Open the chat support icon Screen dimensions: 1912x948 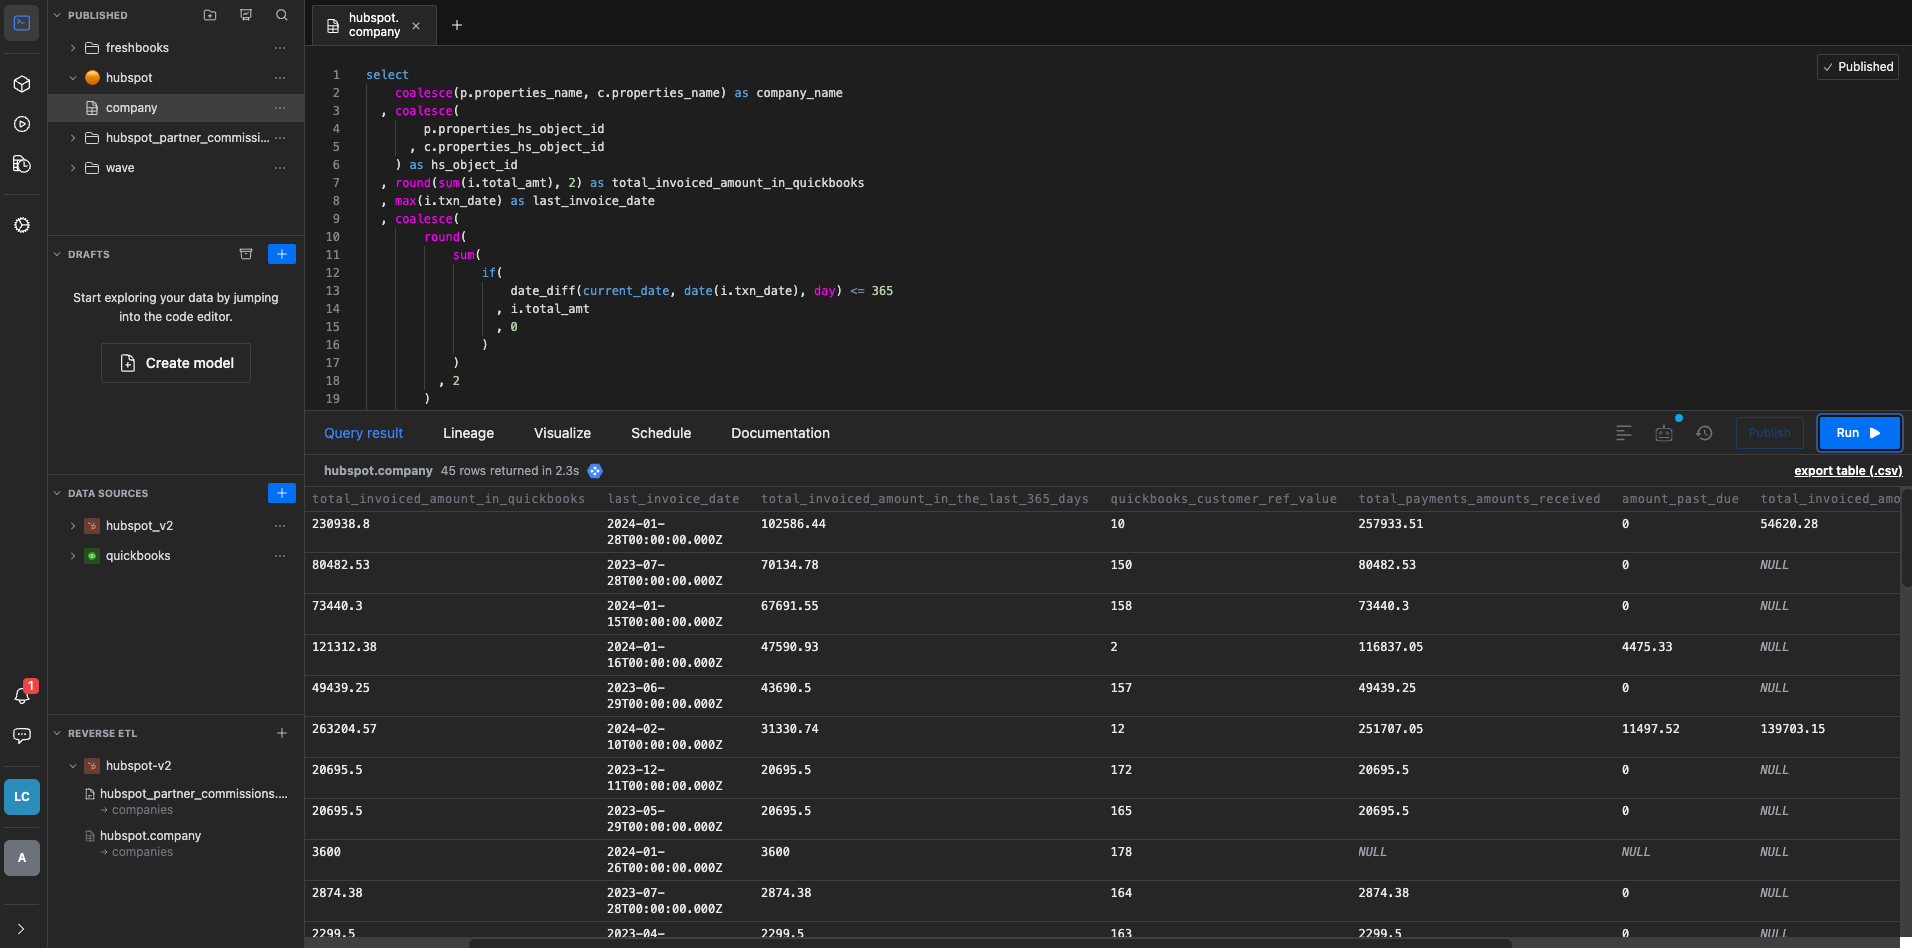[x=22, y=735]
